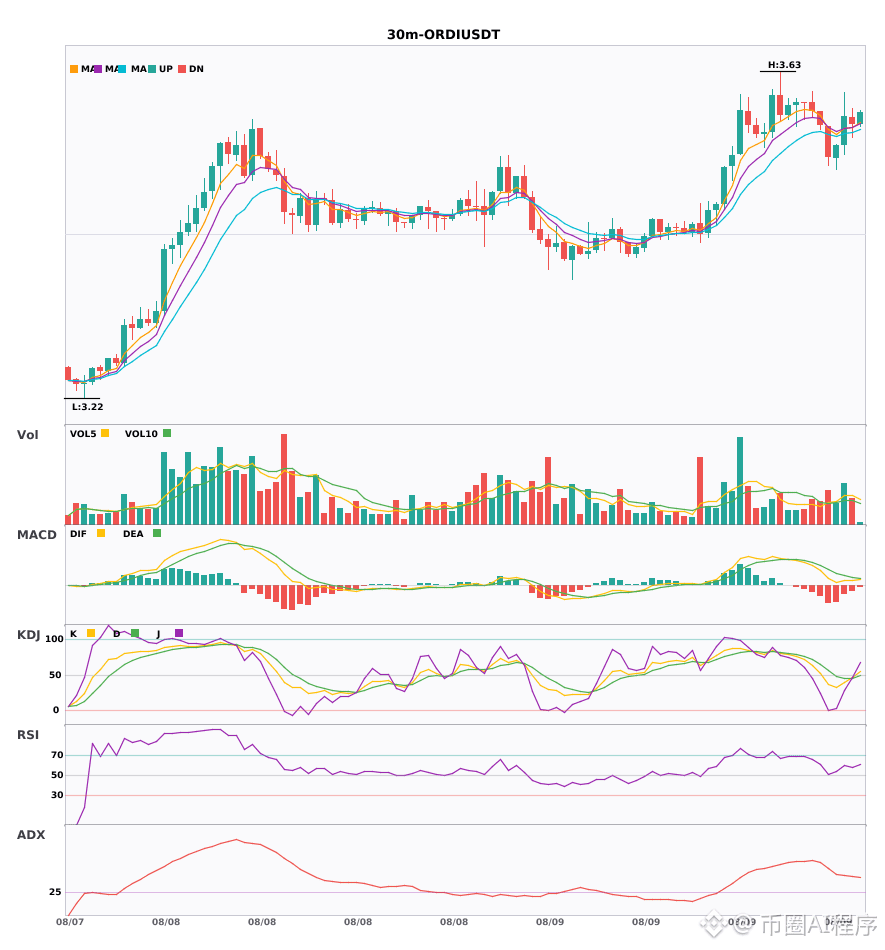The height and width of the screenshot is (950, 885).
Task: Click the green D legend swatch
Action: click(x=135, y=633)
